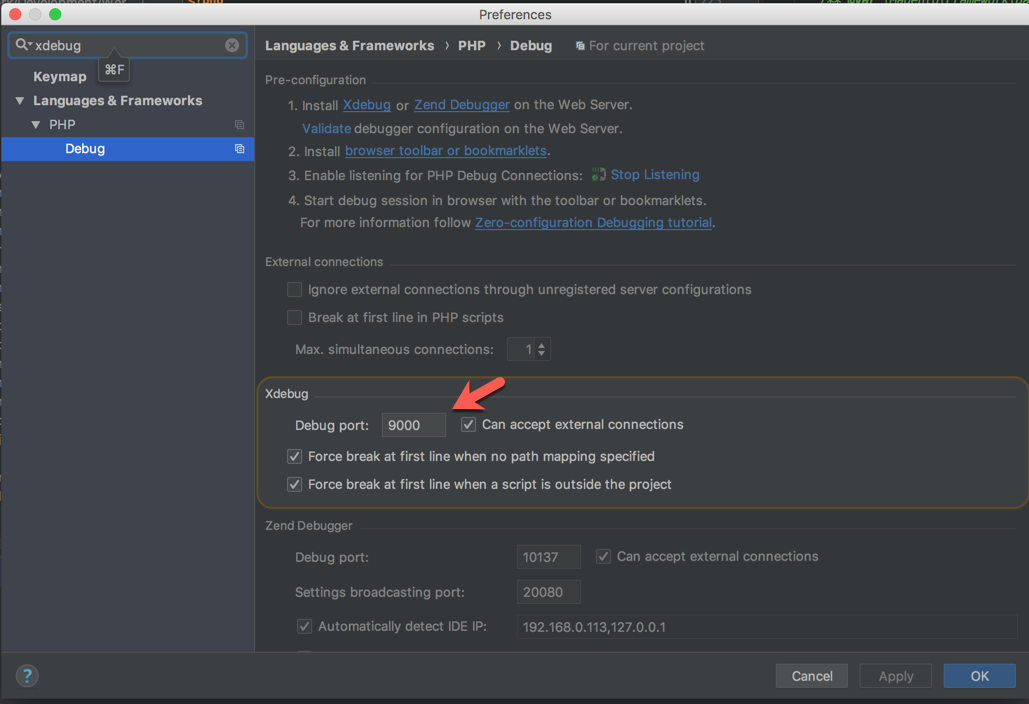Select the PHP tree item

pyautogui.click(x=62, y=125)
